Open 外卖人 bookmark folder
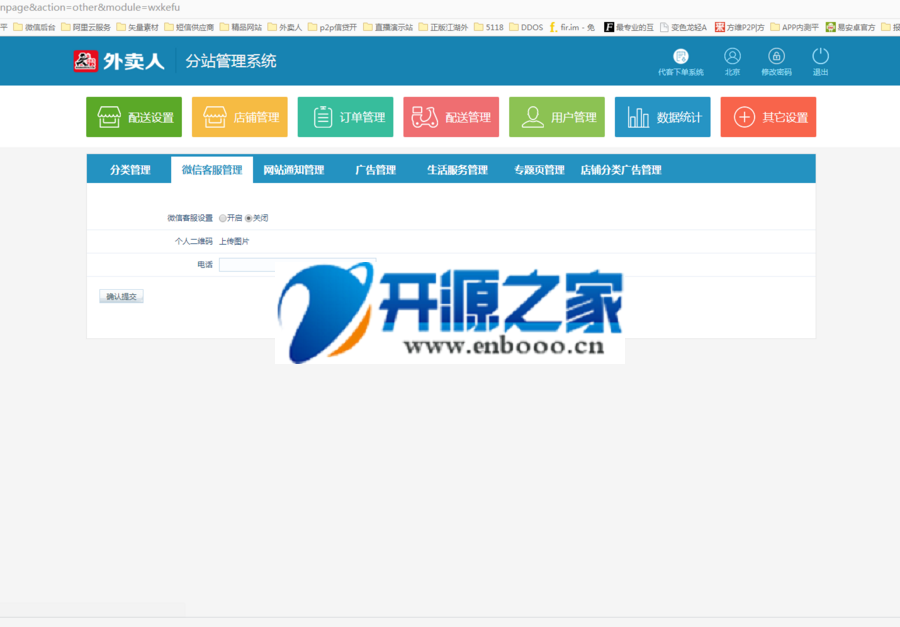The height and width of the screenshot is (627, 900). [285, 27]
